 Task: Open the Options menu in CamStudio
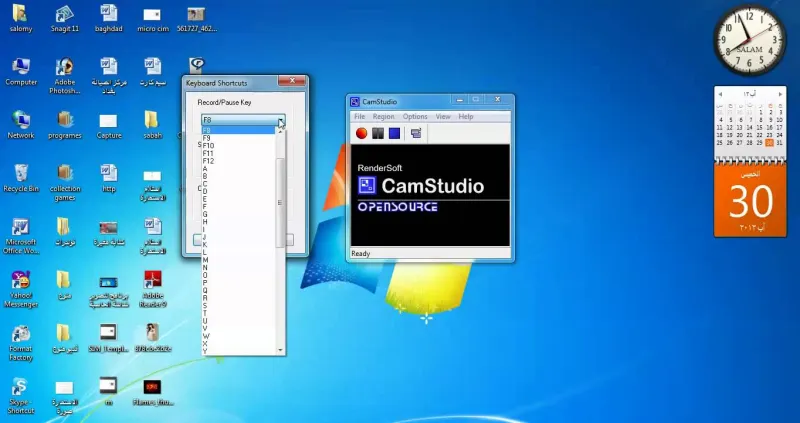coord(414,117)
